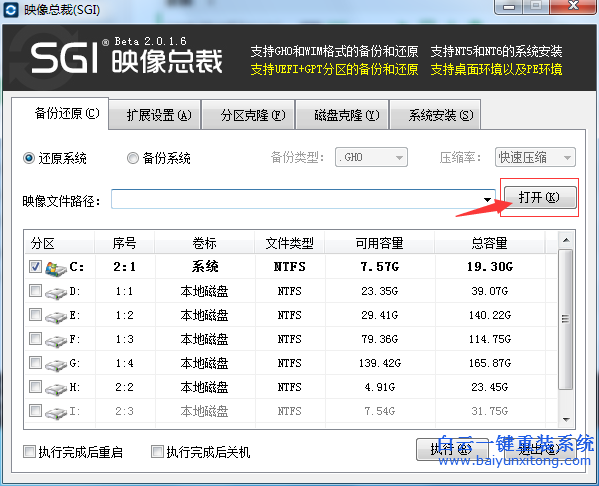Click the 总容量 column header
This screenshot has width=599, height=486.
(x=490, y=243)
